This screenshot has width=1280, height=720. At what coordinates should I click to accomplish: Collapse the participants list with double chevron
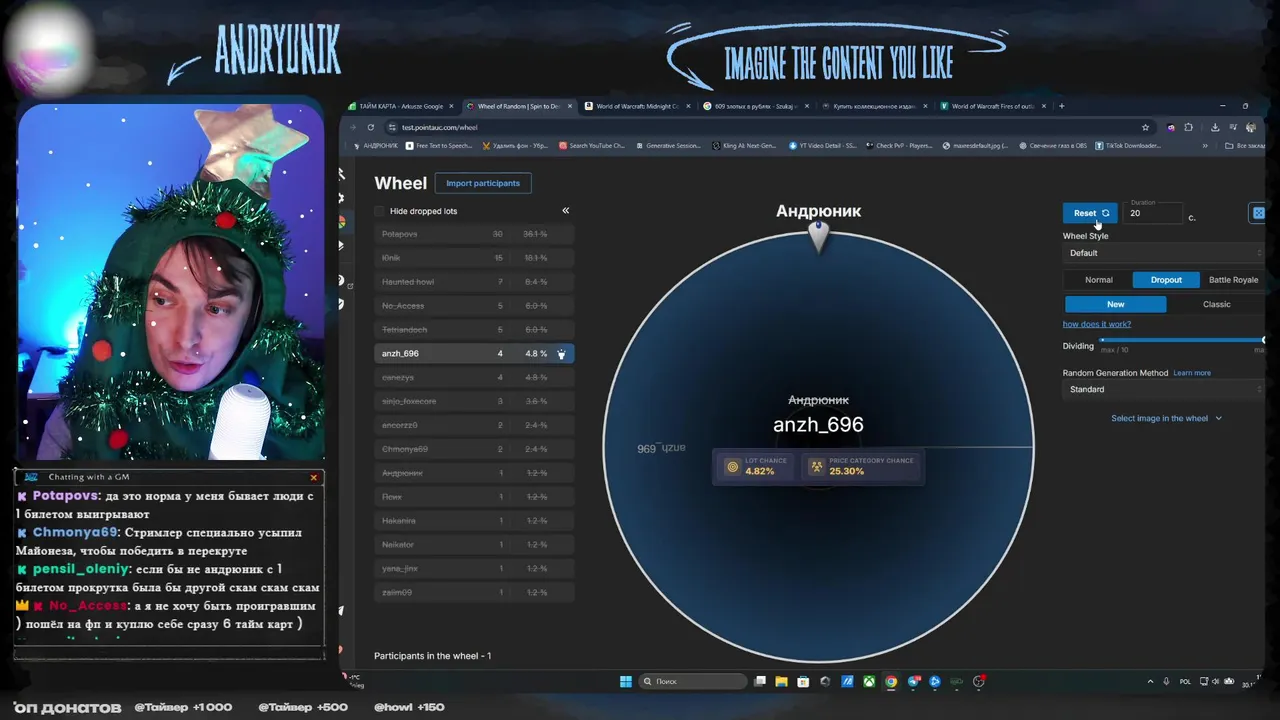565,211
